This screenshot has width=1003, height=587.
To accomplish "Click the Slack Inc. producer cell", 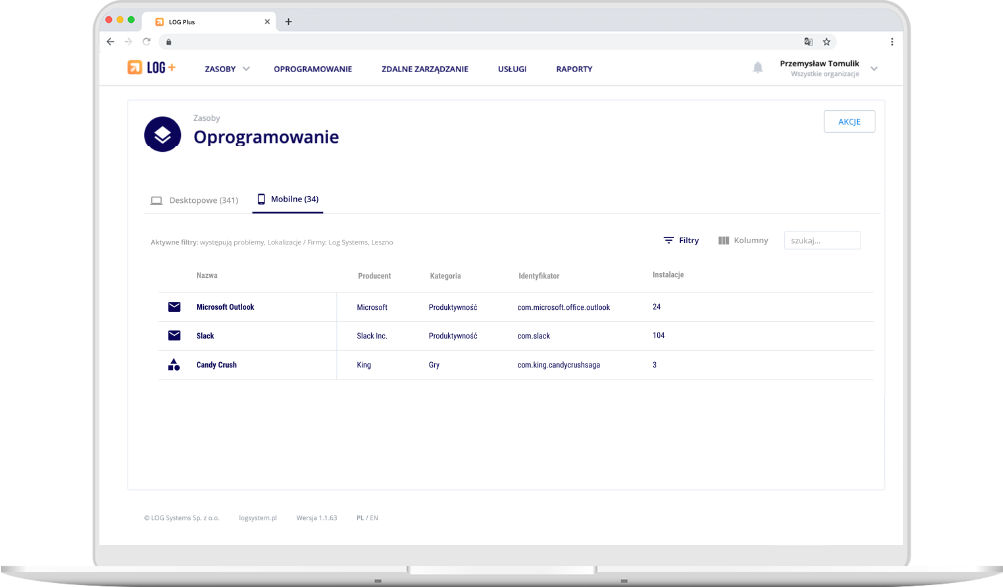I will pyautogui.click(x=372, y=336).
